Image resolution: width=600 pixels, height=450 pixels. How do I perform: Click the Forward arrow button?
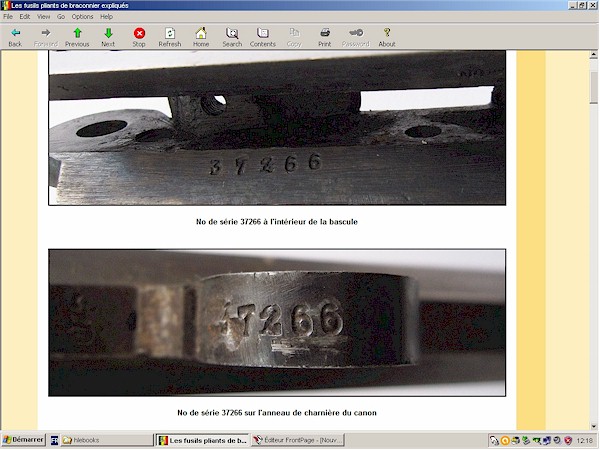pyautogui.click(x=46, y=37)
